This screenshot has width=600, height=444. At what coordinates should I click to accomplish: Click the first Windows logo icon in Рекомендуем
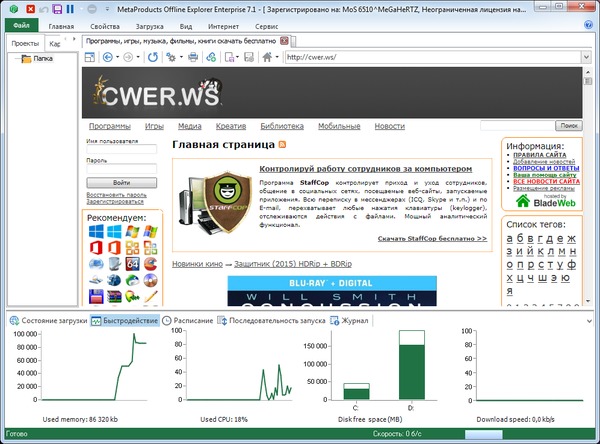click(x=96, y=232)
